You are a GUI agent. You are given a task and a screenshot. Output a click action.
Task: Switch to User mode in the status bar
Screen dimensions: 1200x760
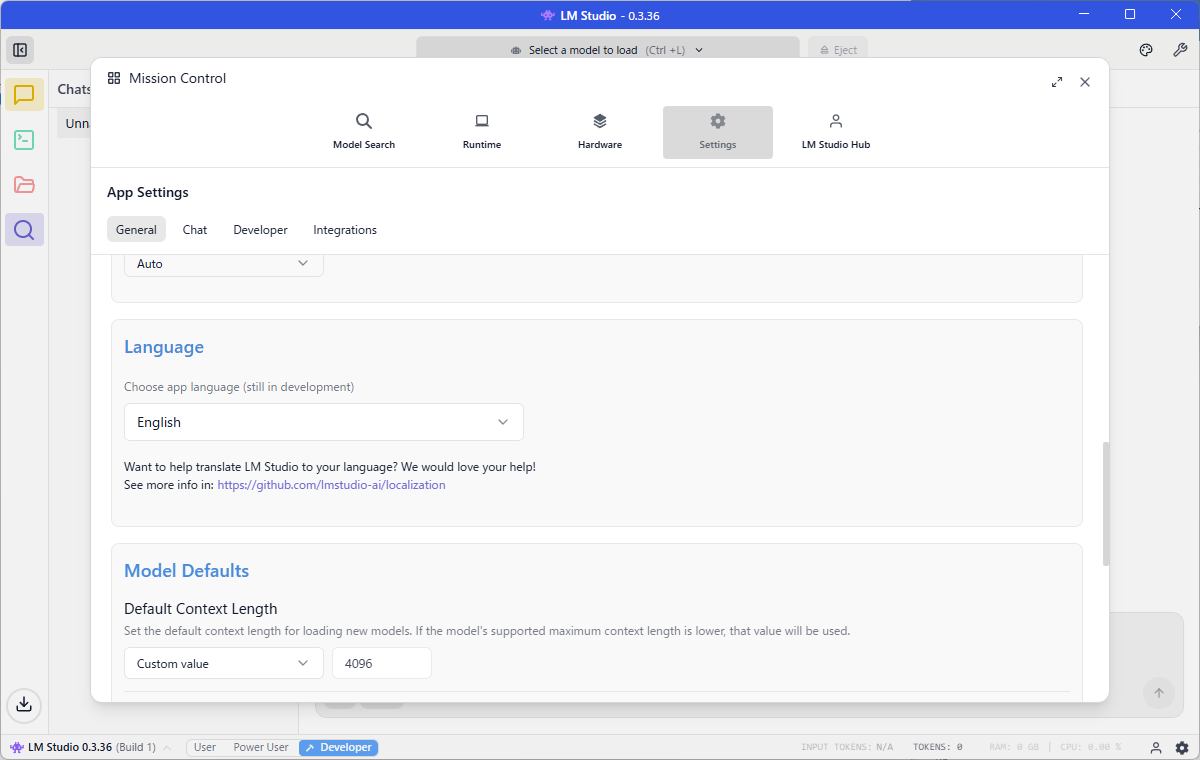205,747
